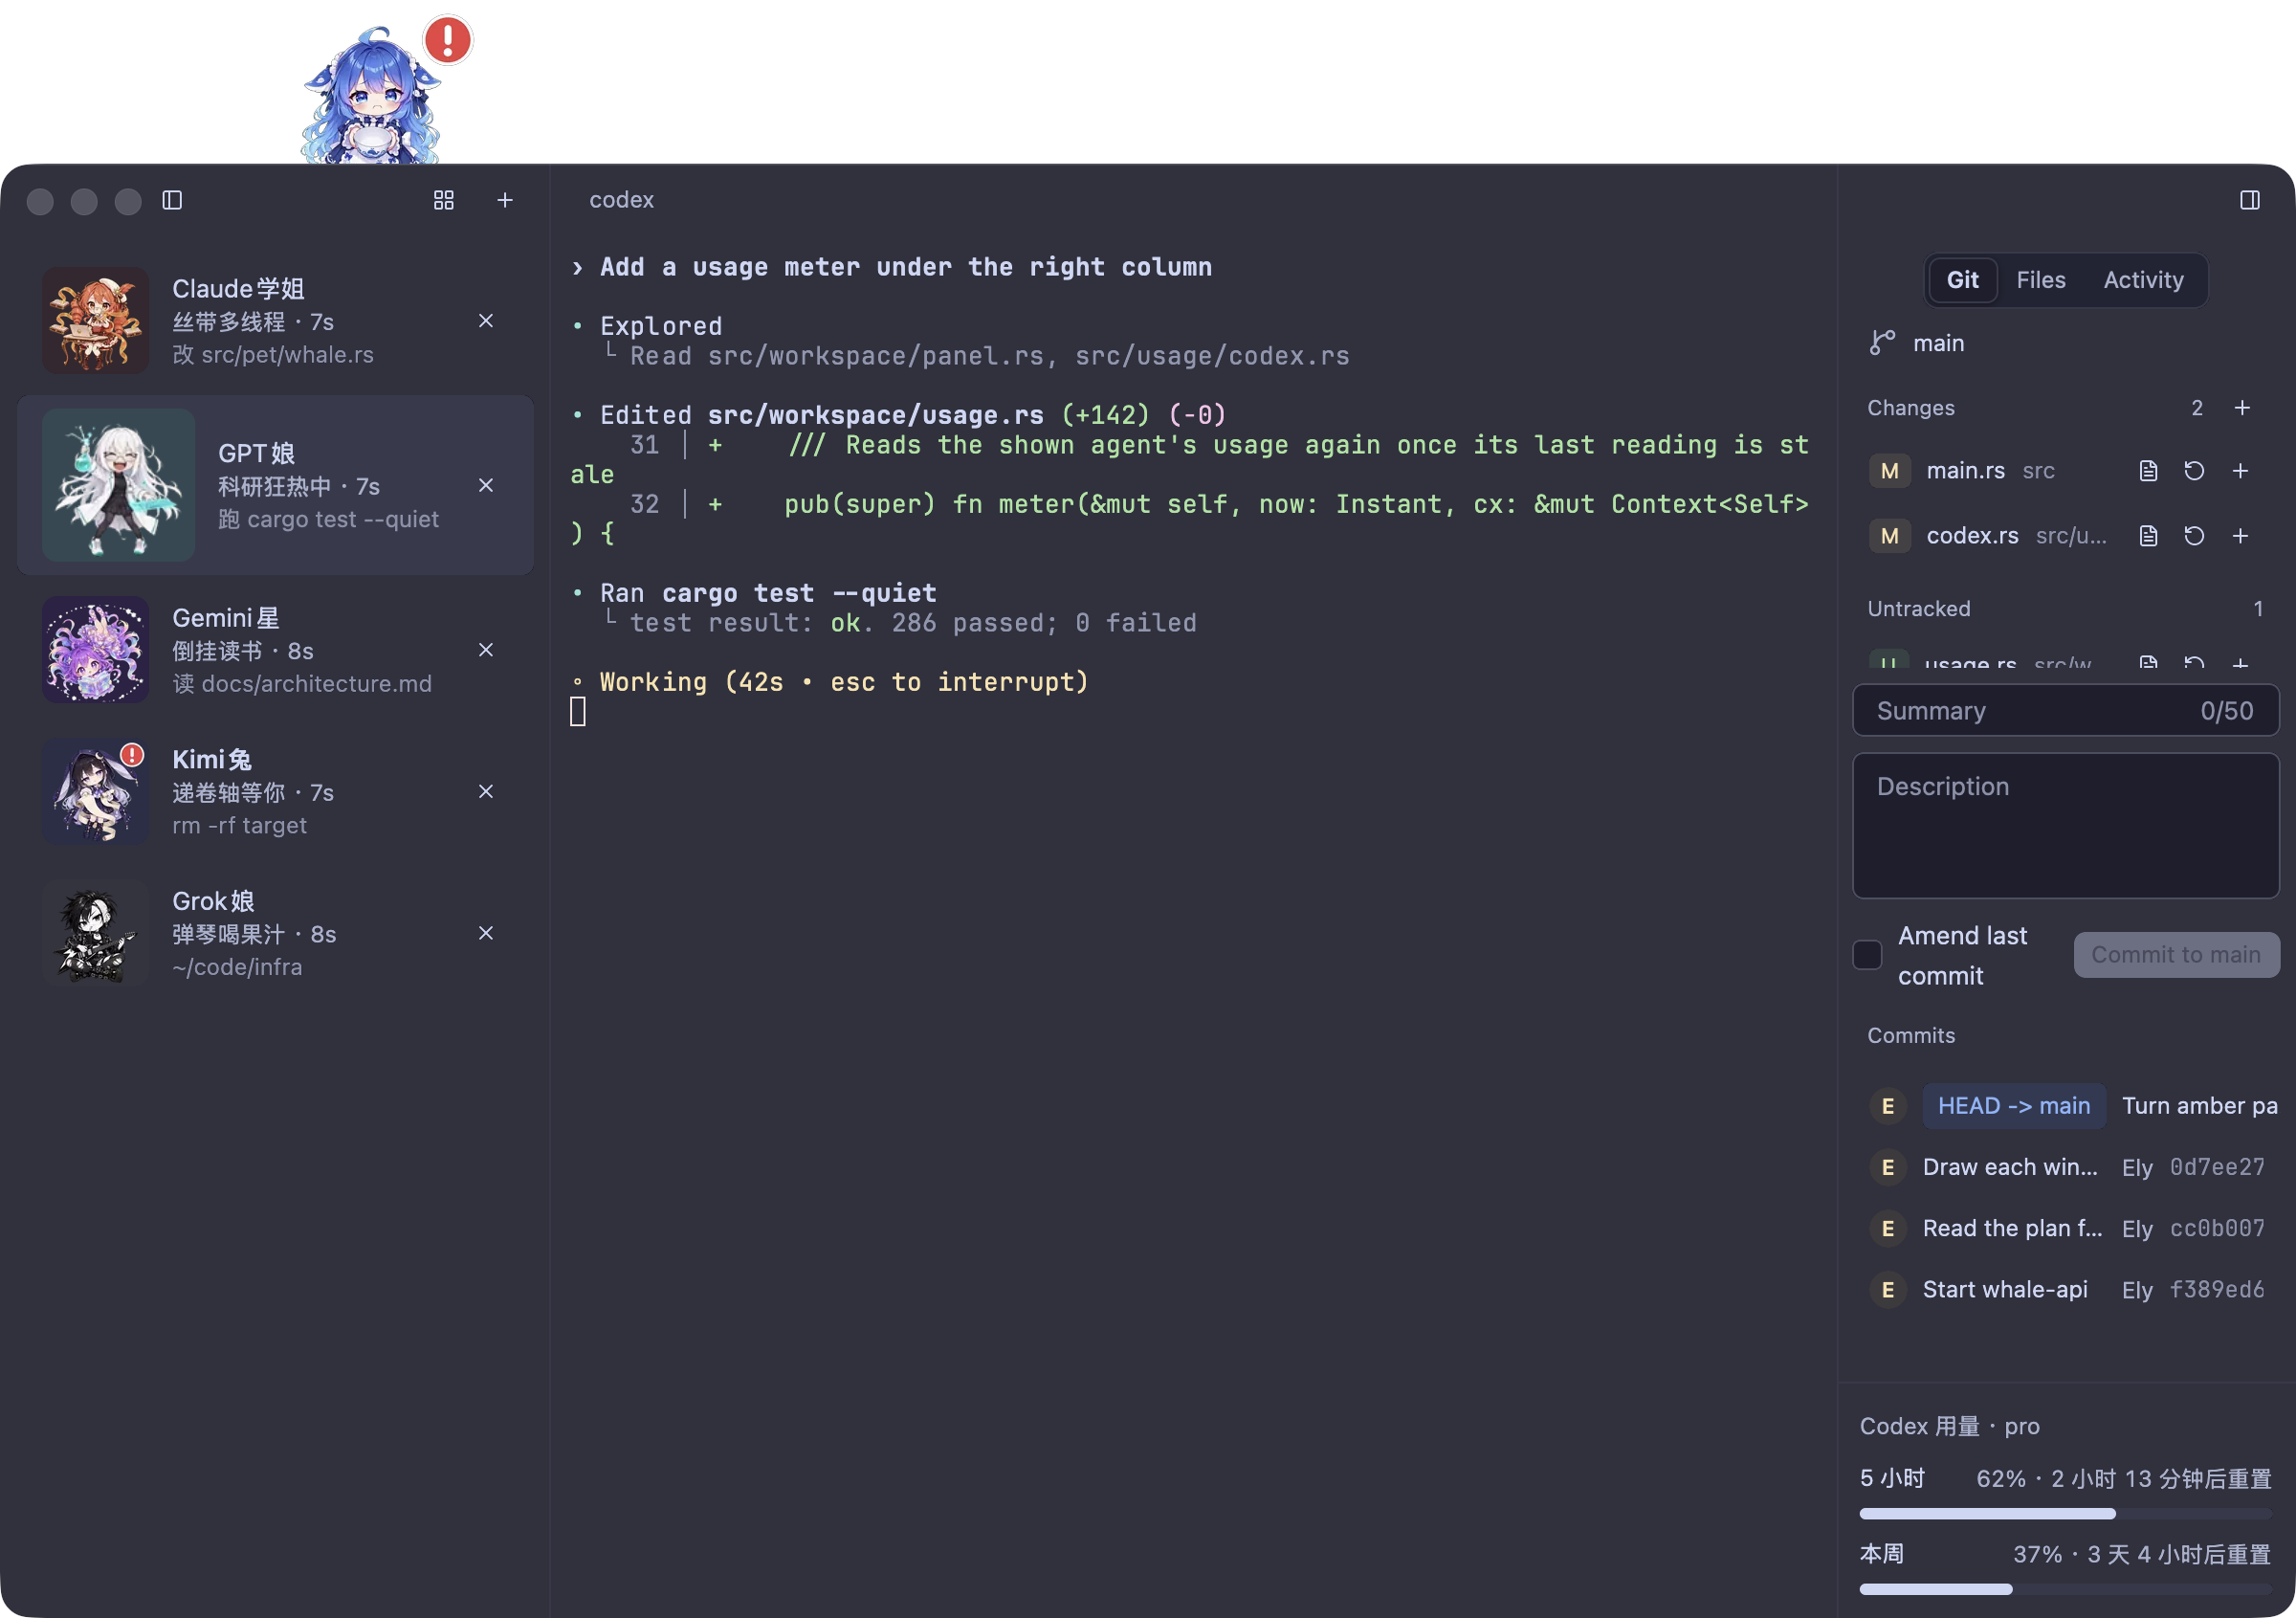Discard changes in main.rs

tap(2194, 471)
